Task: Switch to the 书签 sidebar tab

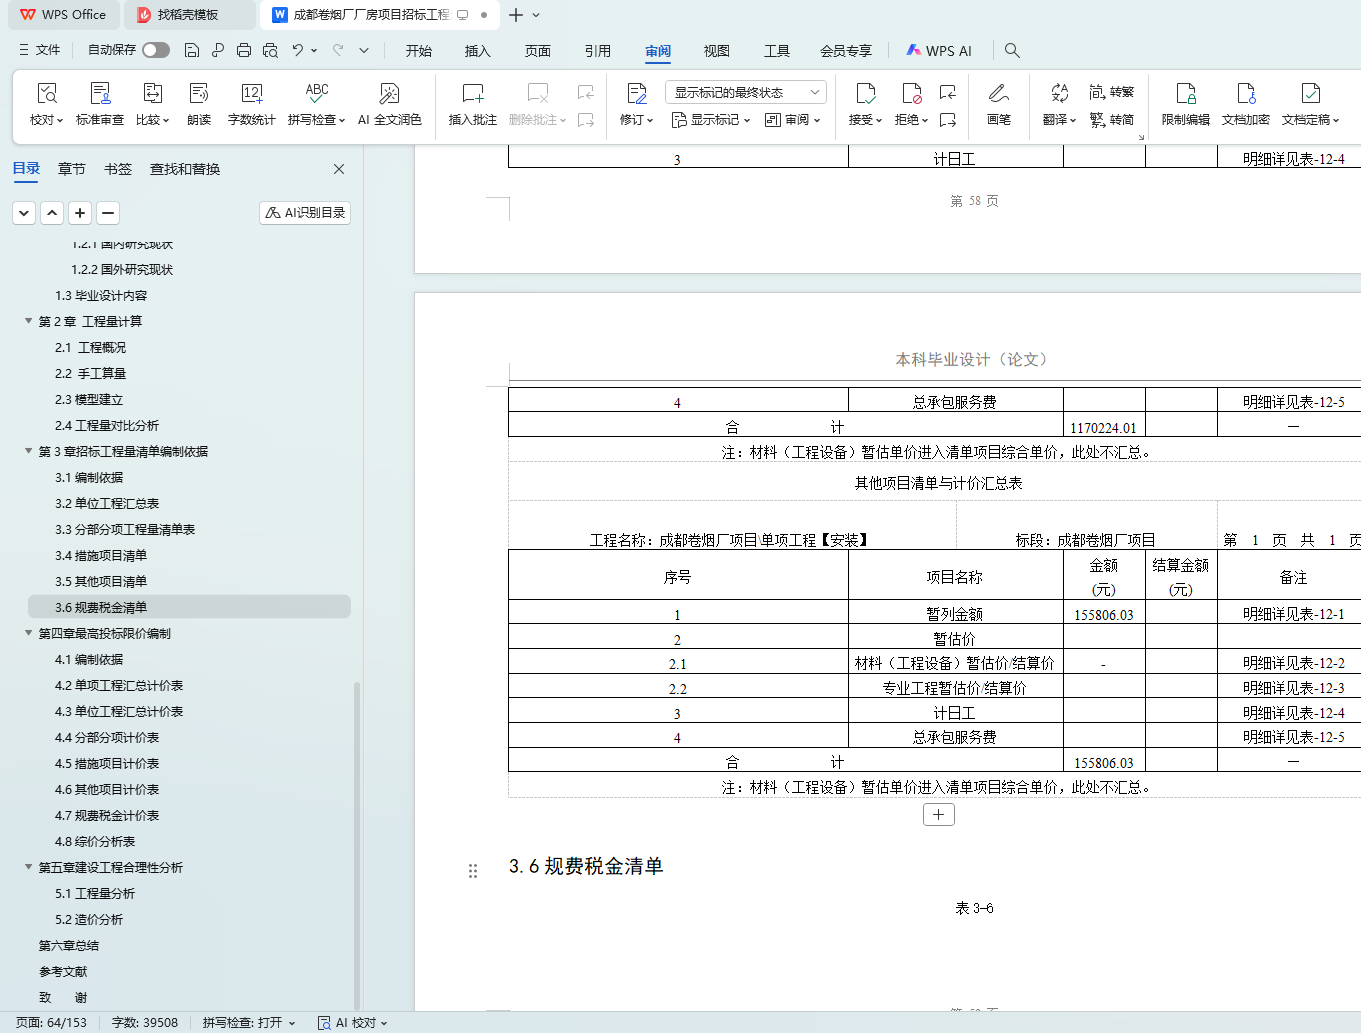Action: click(118, 169)
